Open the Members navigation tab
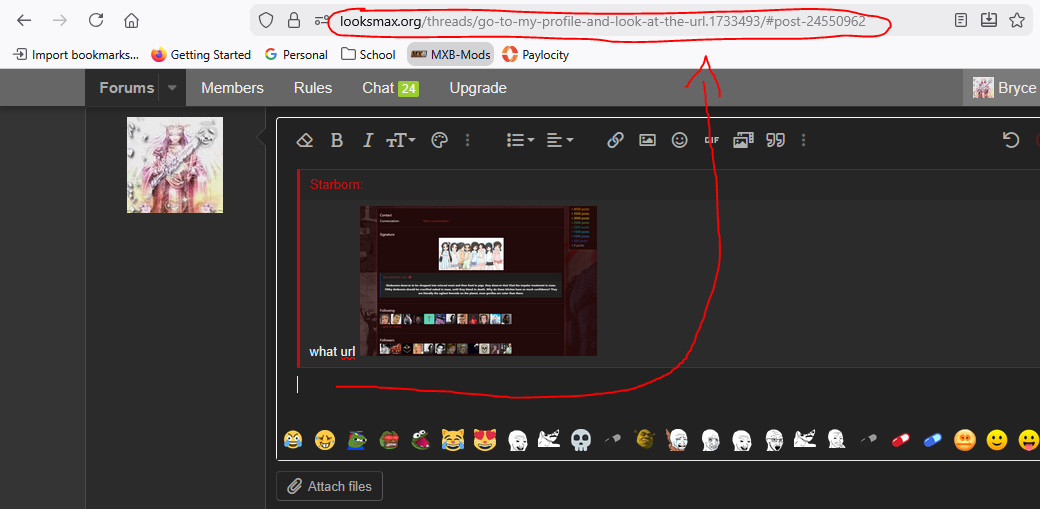The width and height of the screenshot is (1040, 509). coord(232,88)
